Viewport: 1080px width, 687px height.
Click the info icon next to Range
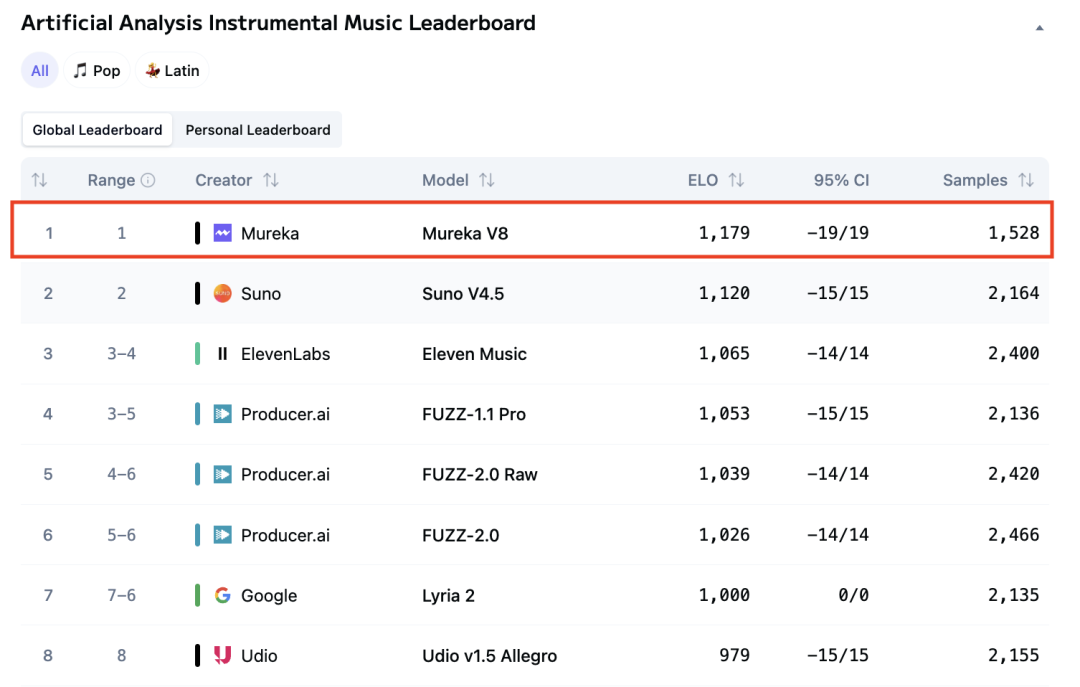(148, 181)
